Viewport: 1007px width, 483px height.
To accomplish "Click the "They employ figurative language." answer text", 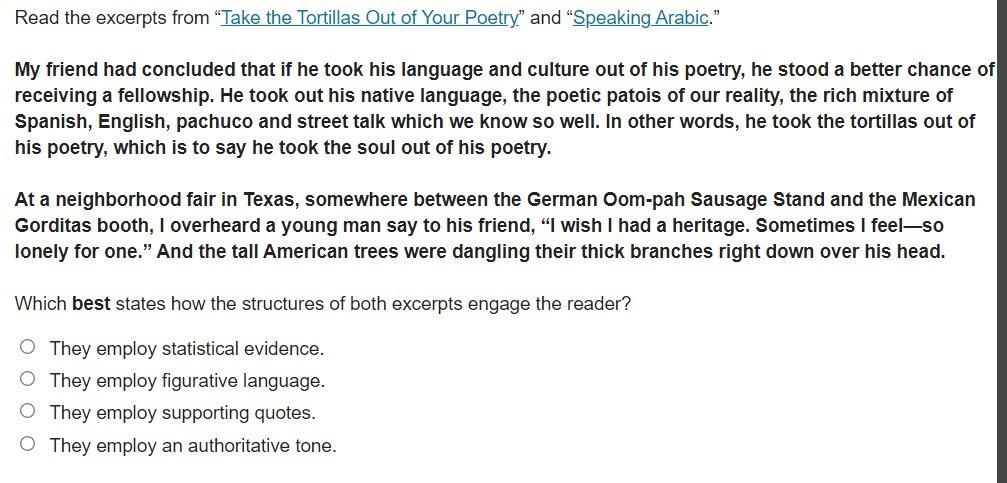I will tap(187, 381).
